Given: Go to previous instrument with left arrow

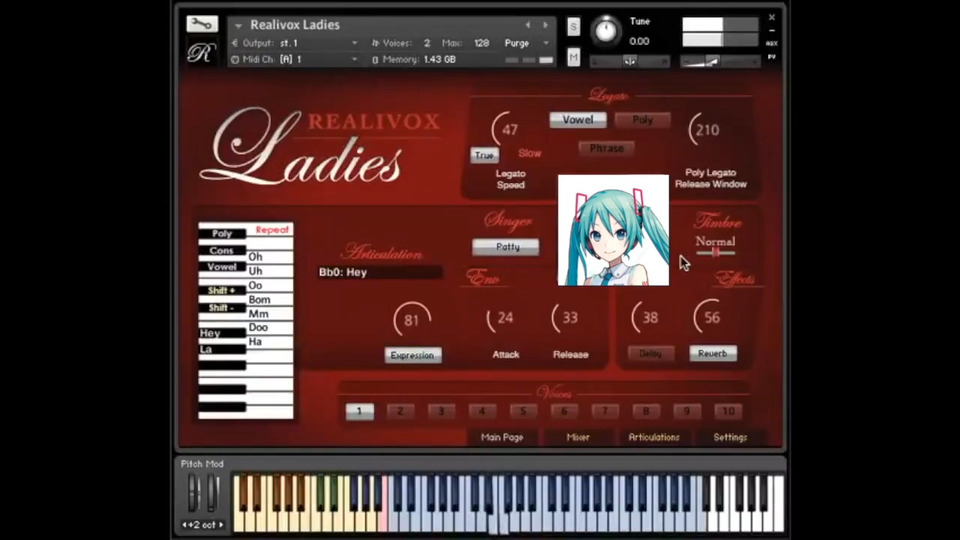Looking at the screenshot, I should [x=528, y=25].
